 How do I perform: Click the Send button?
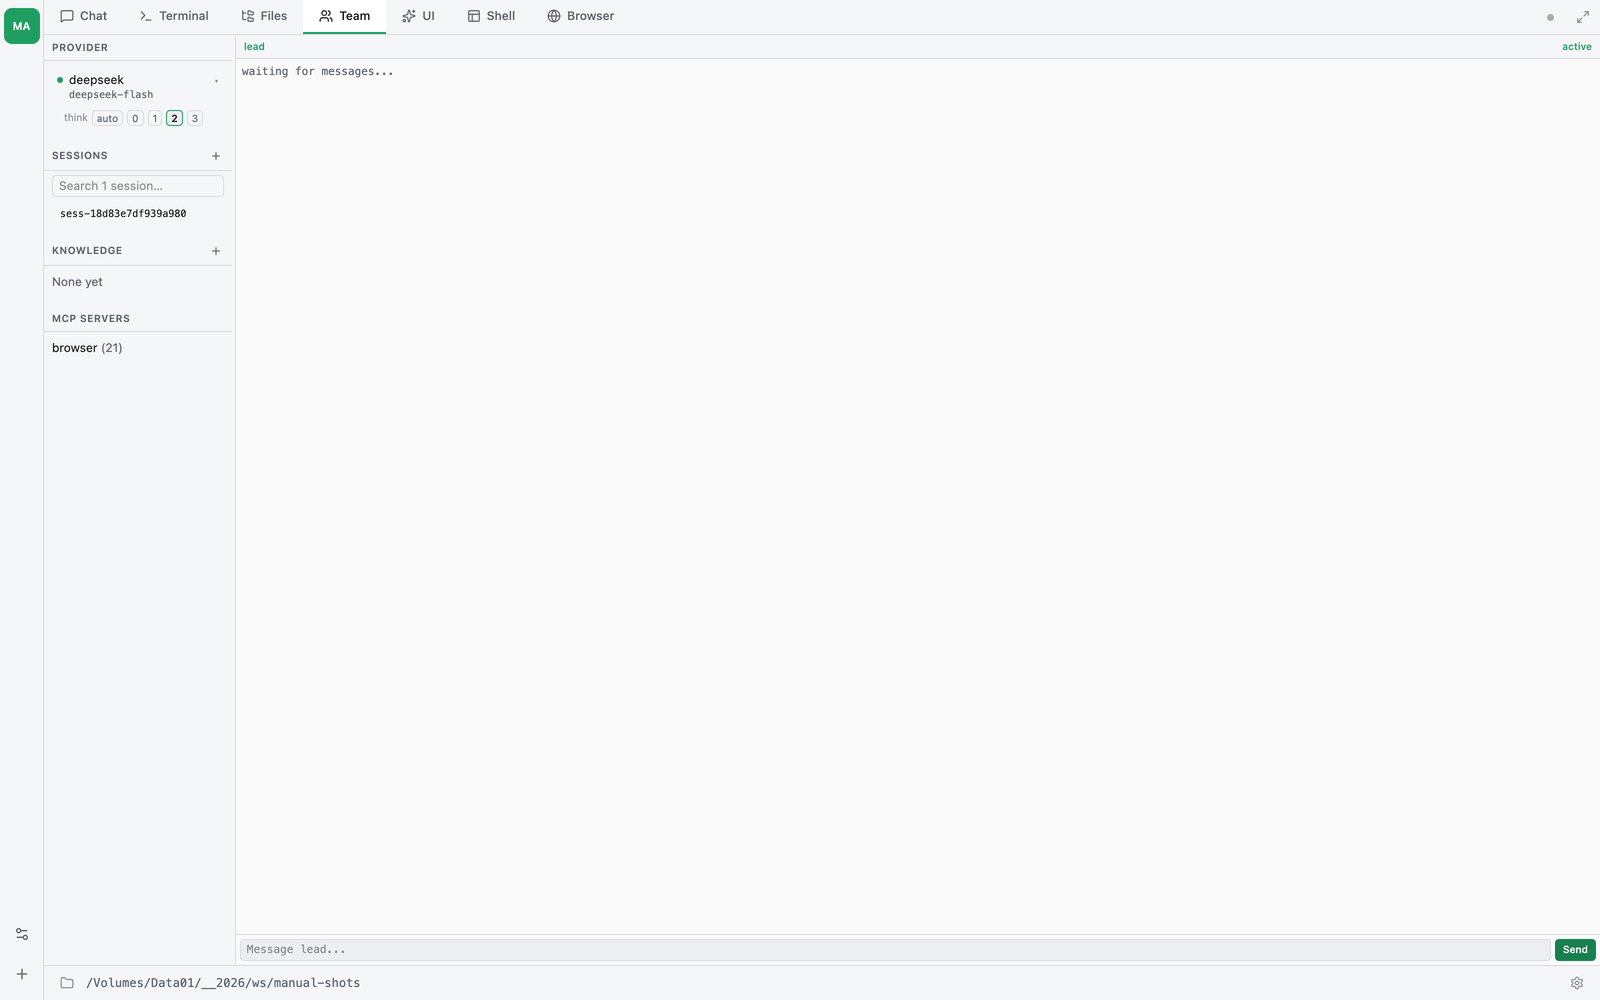click(1575, 950)
